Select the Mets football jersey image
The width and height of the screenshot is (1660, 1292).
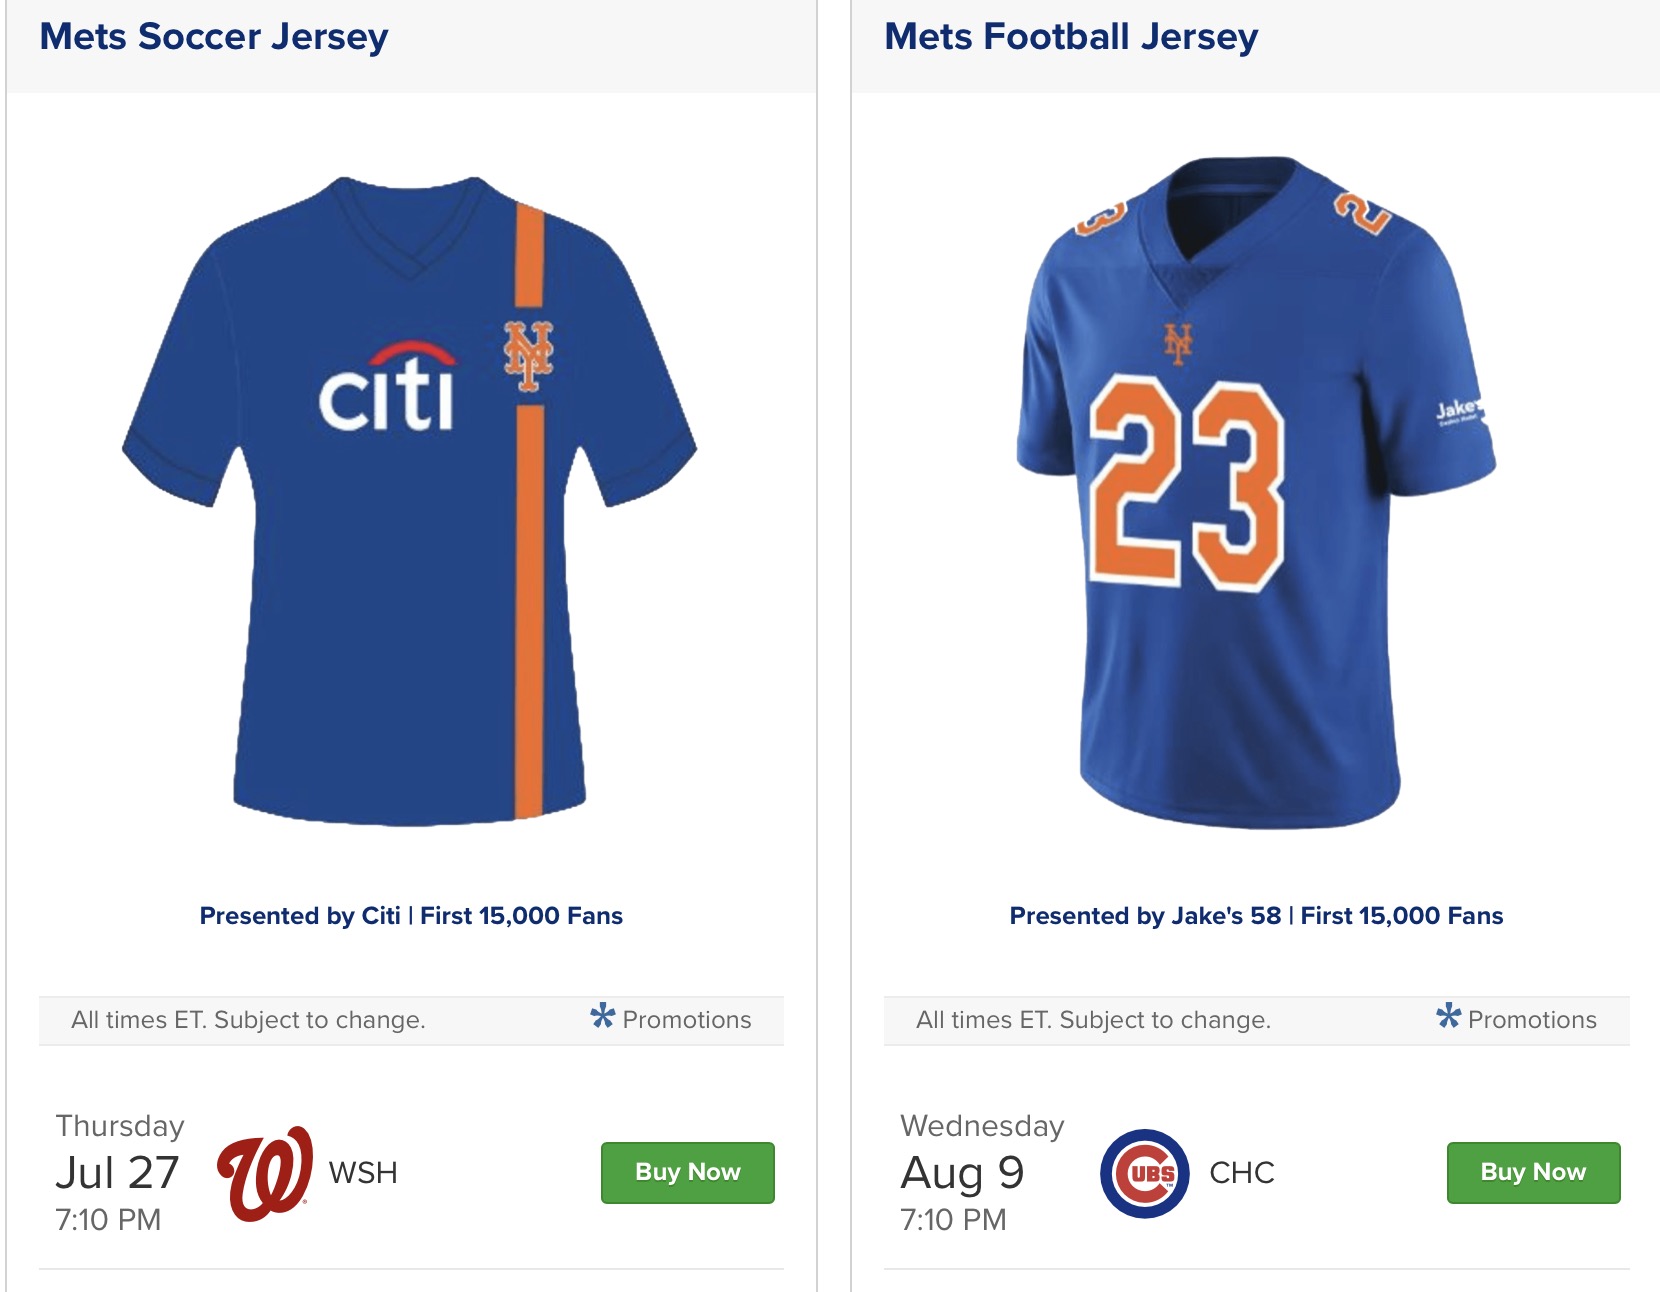(1256, 492)
